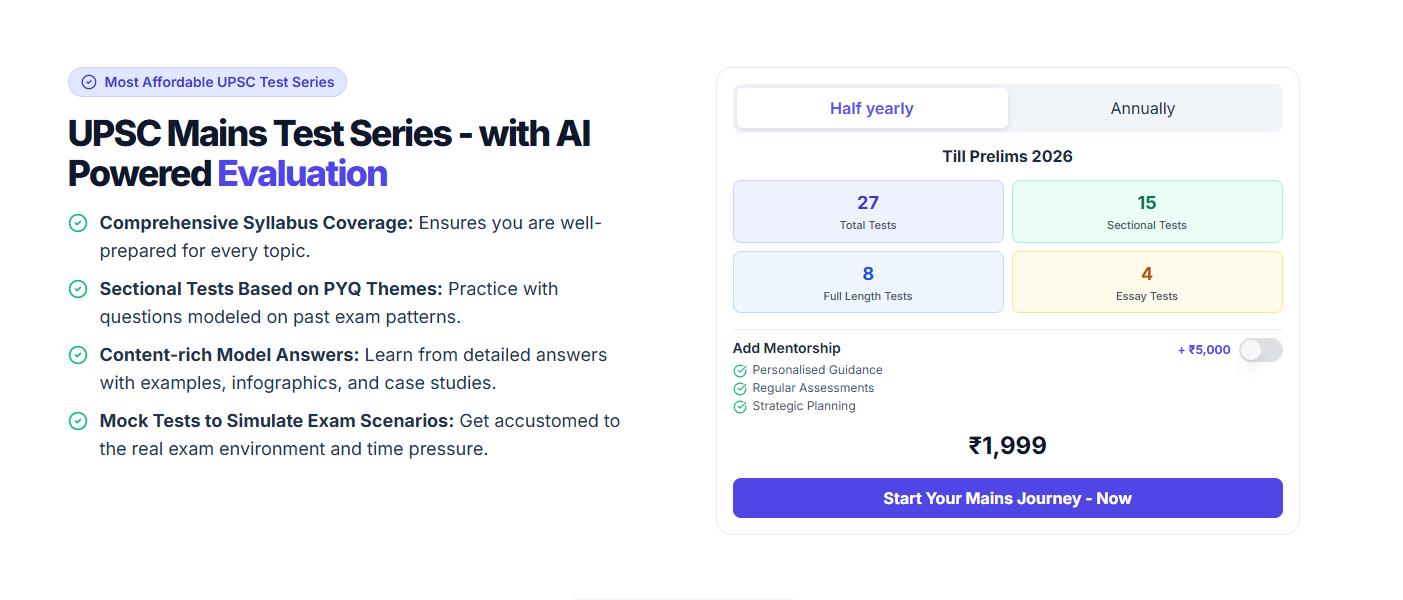Click checkmark icon in Most Affordable badge
Viewport: 1403px width, 600px height.
(89, 82)
